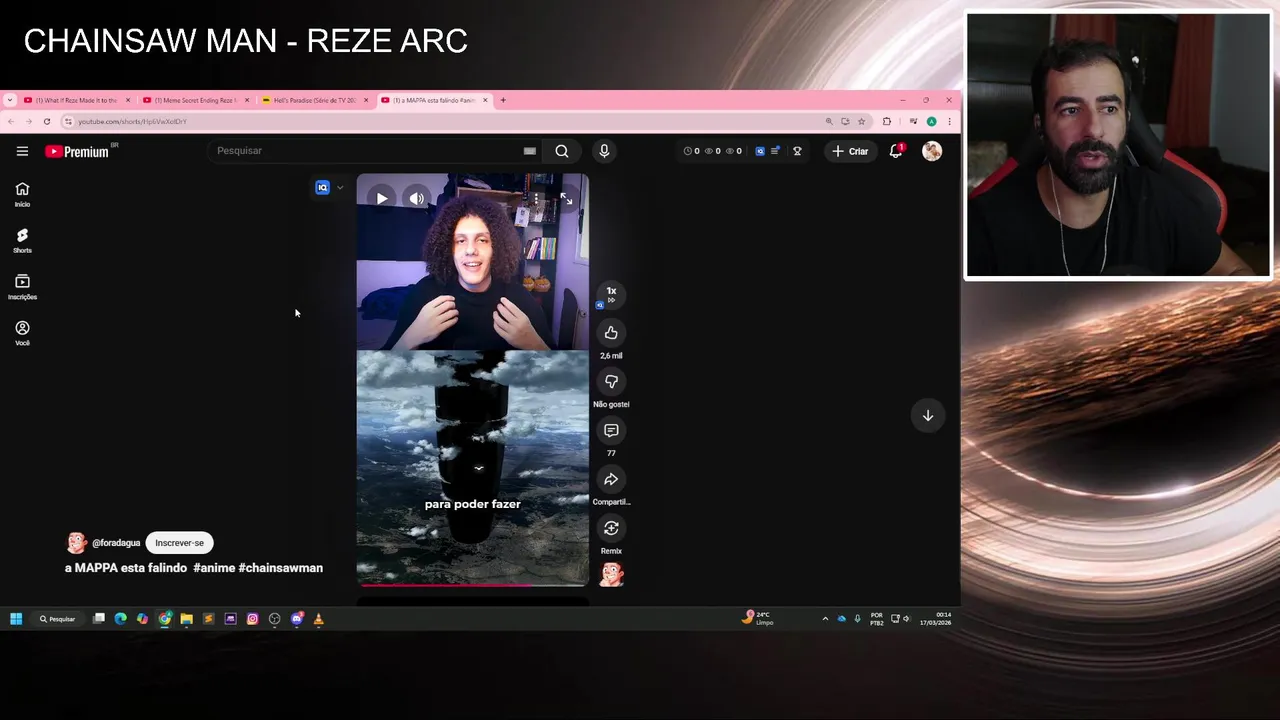Open the 77 comments panel

point(611,430)
